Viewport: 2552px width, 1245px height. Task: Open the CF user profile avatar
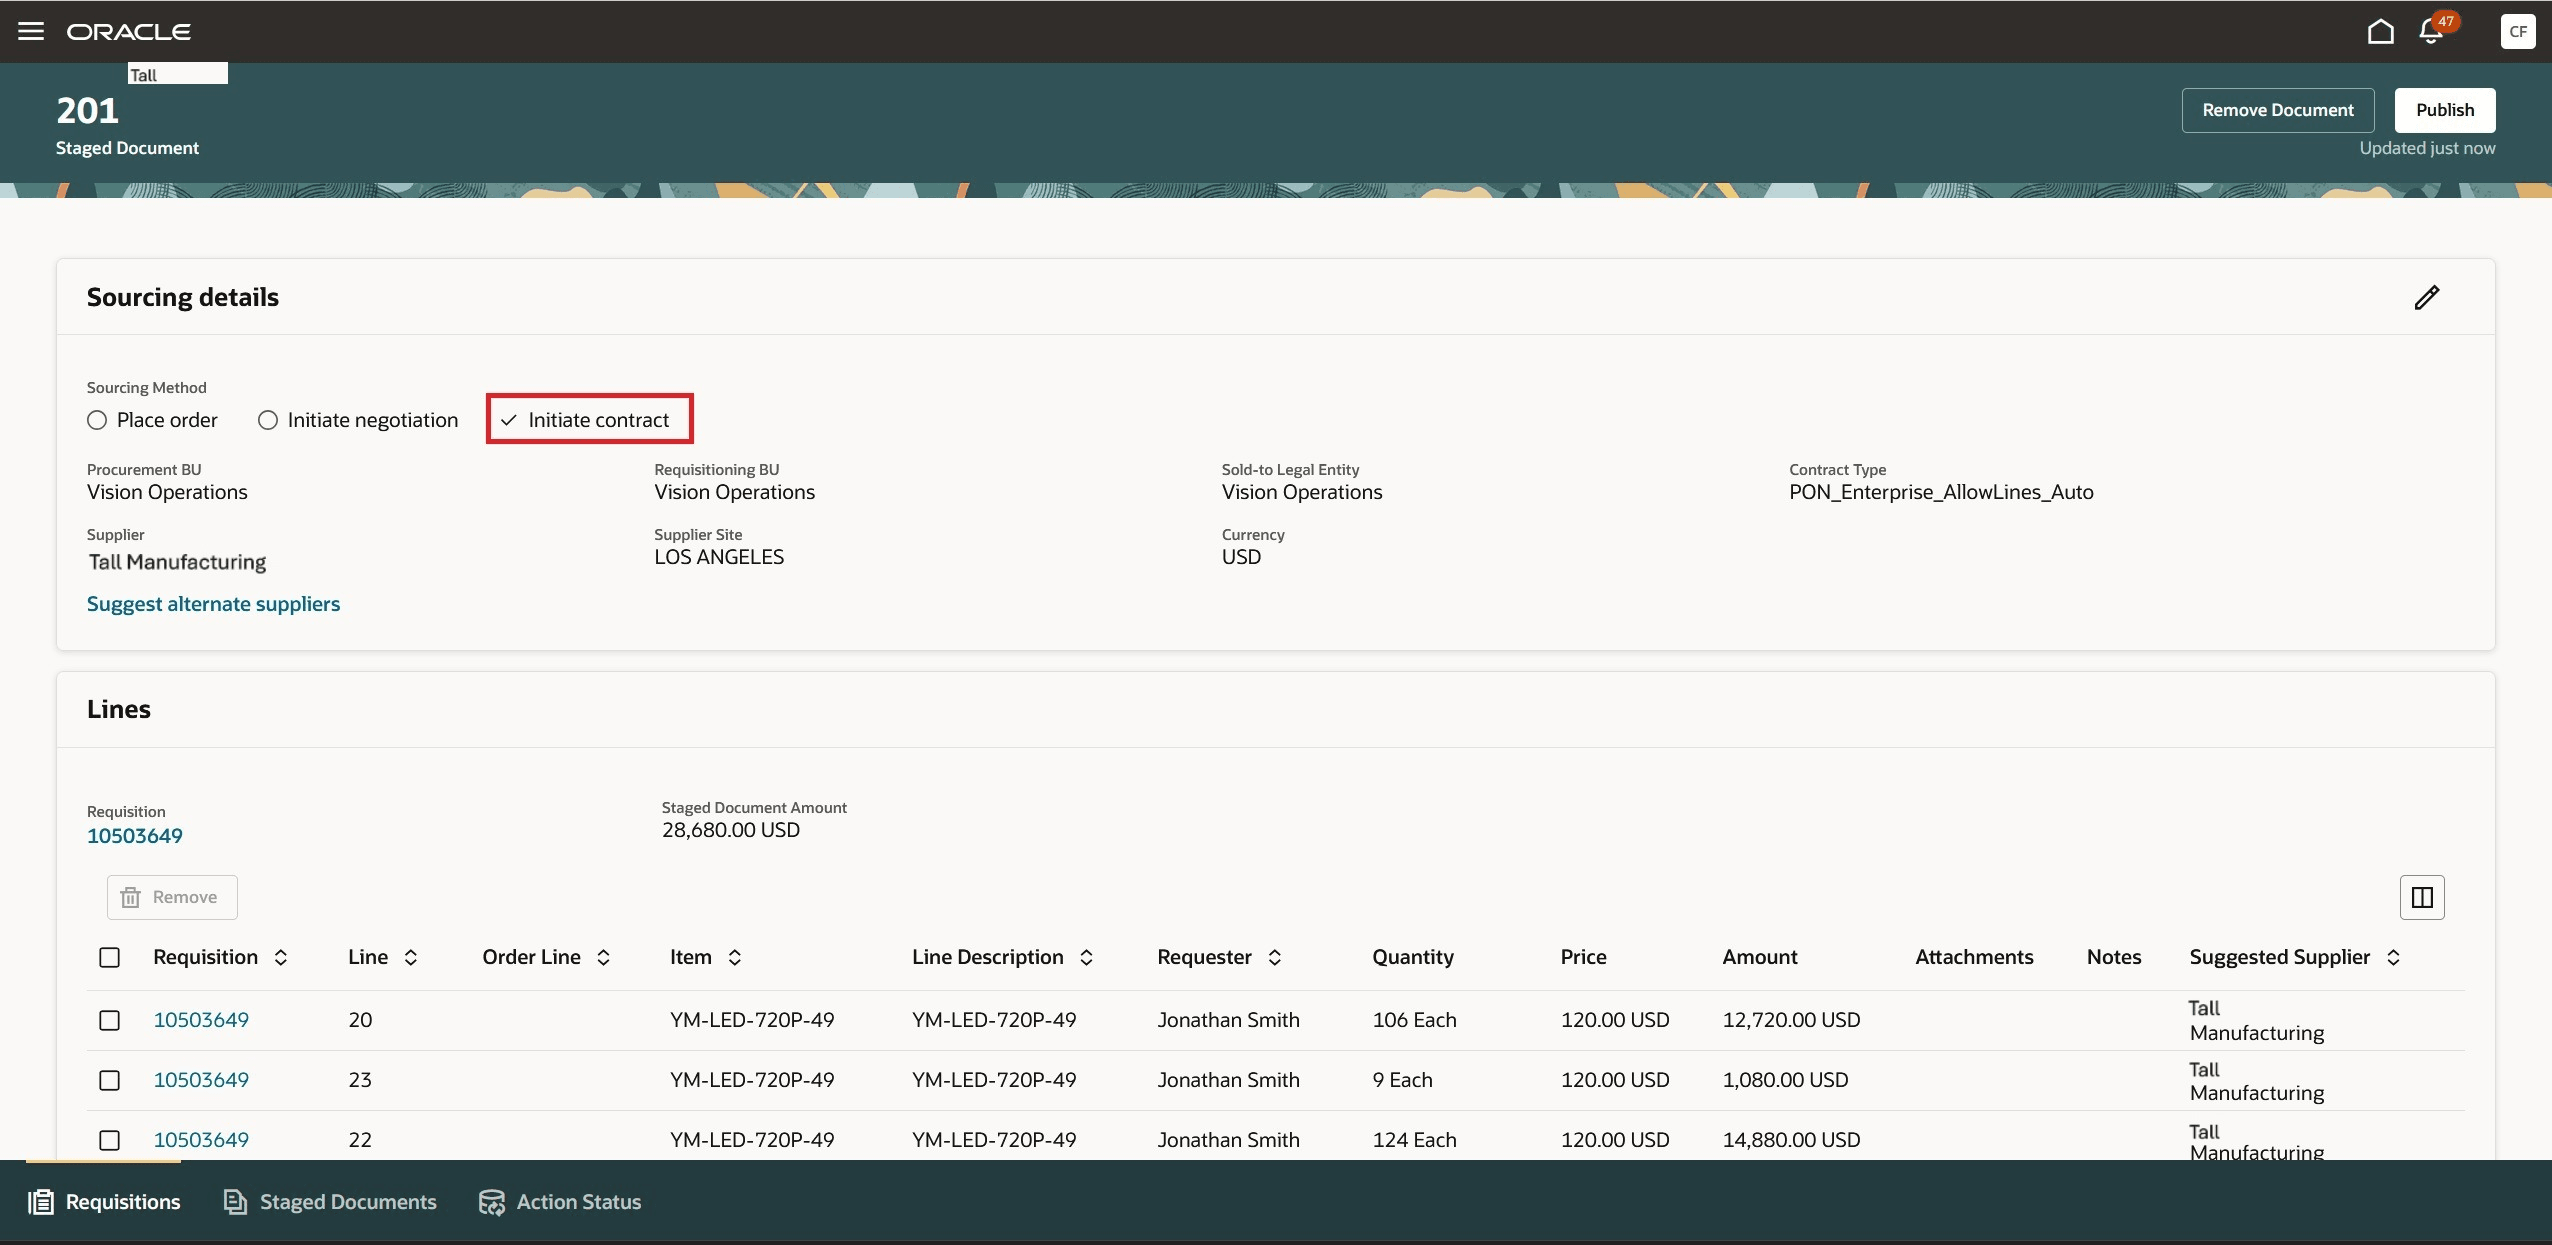2517,32
